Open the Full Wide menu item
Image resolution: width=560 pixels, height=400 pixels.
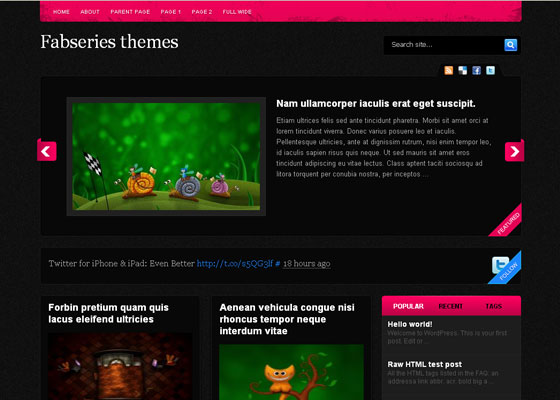(x=237, y=12)
